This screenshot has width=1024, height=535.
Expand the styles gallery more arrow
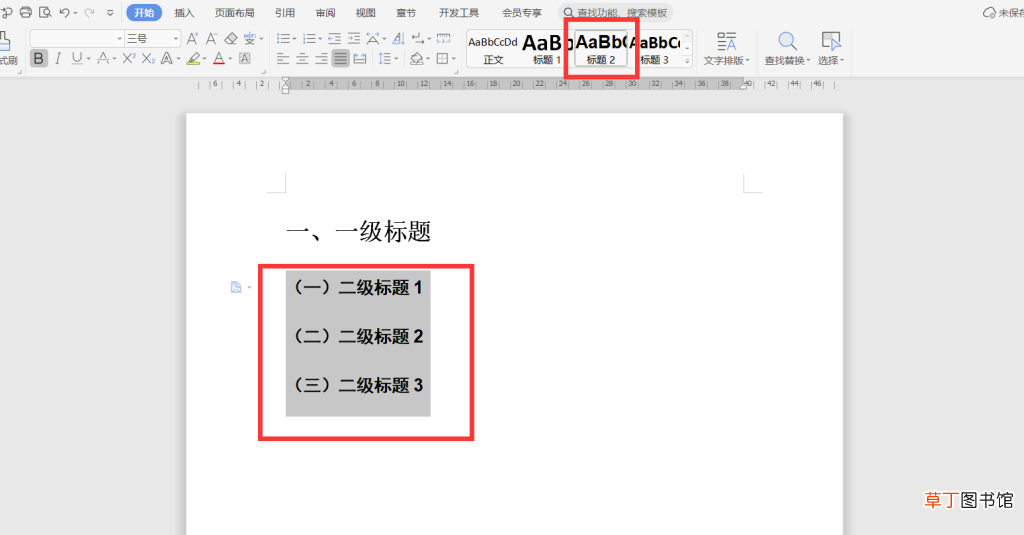coord(687,61)
